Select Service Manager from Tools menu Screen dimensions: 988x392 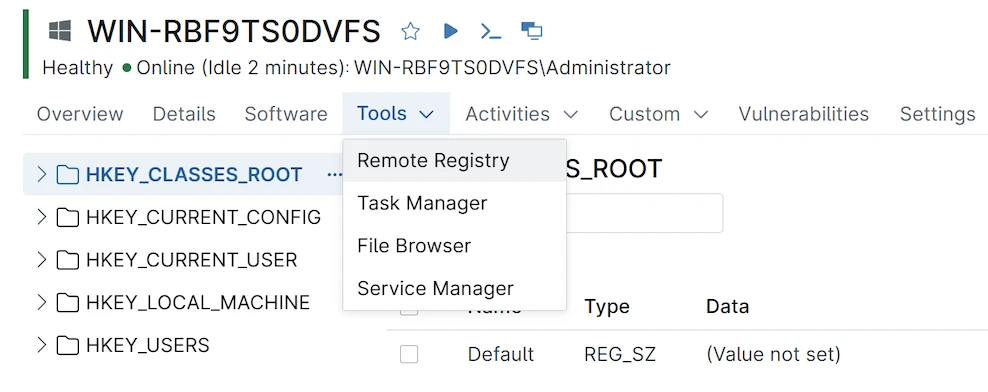[454, 289]
